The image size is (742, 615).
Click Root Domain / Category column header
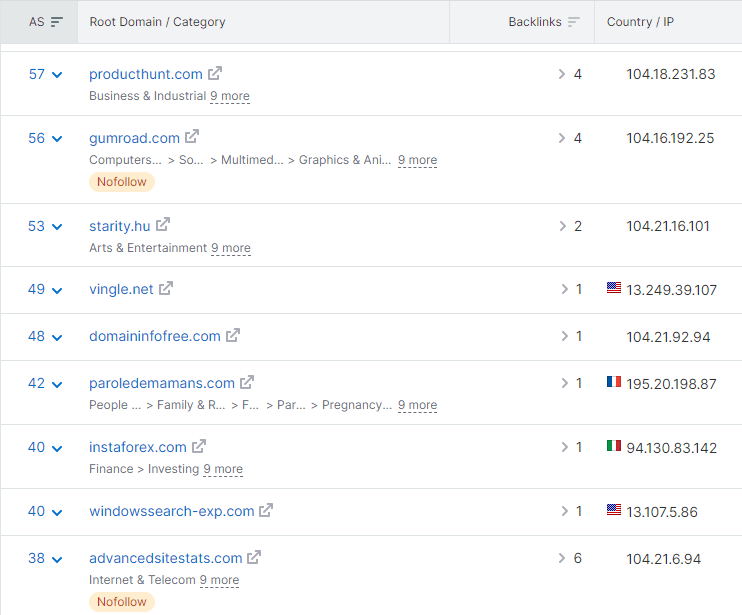[x=157, y=22]
